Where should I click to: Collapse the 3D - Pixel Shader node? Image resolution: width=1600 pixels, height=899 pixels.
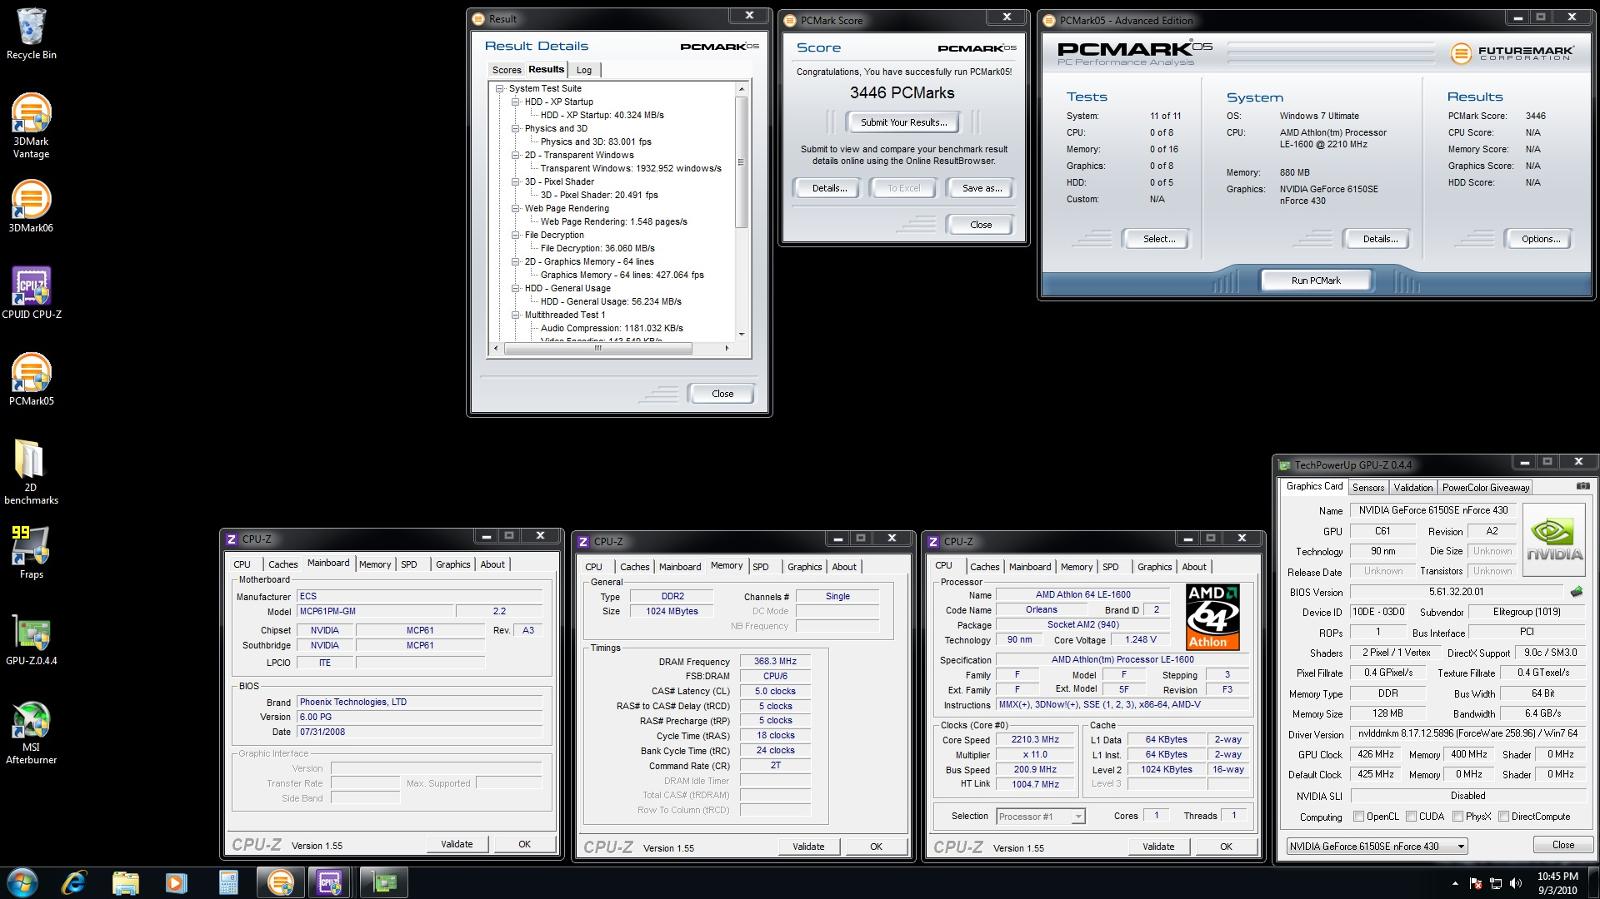516,182
